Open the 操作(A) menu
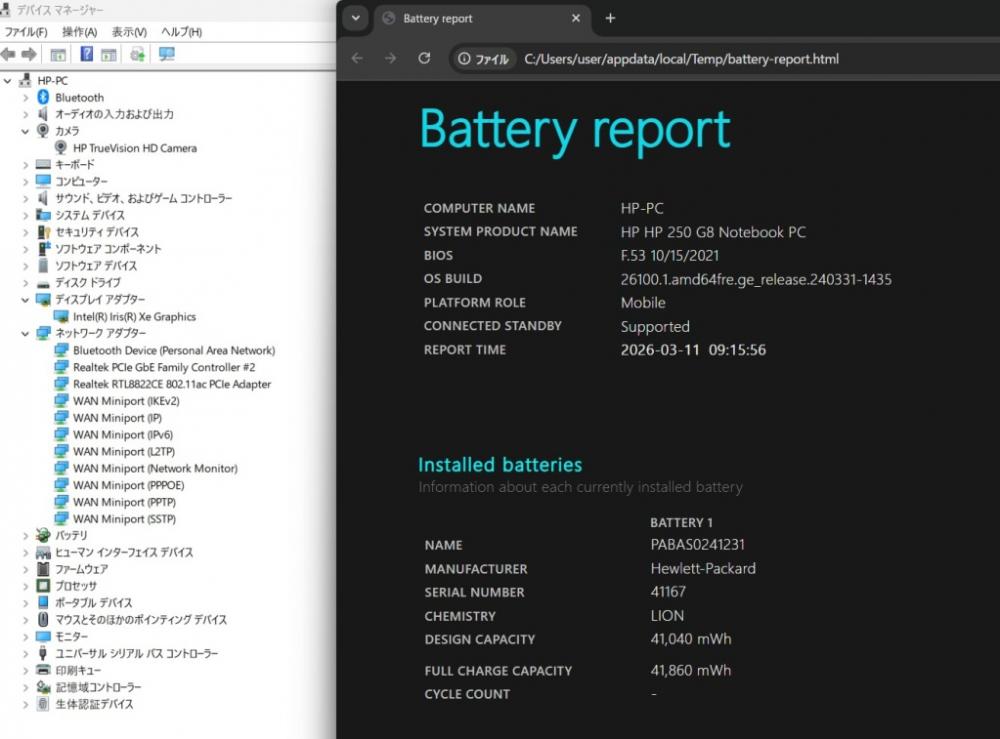This screenshot has height=739, width=1000. (x=80, y=32)
